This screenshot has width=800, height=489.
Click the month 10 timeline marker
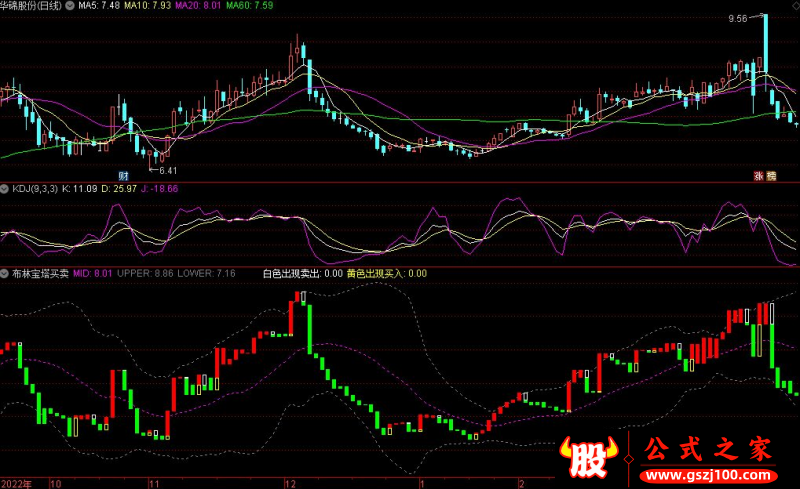(56, 483)
